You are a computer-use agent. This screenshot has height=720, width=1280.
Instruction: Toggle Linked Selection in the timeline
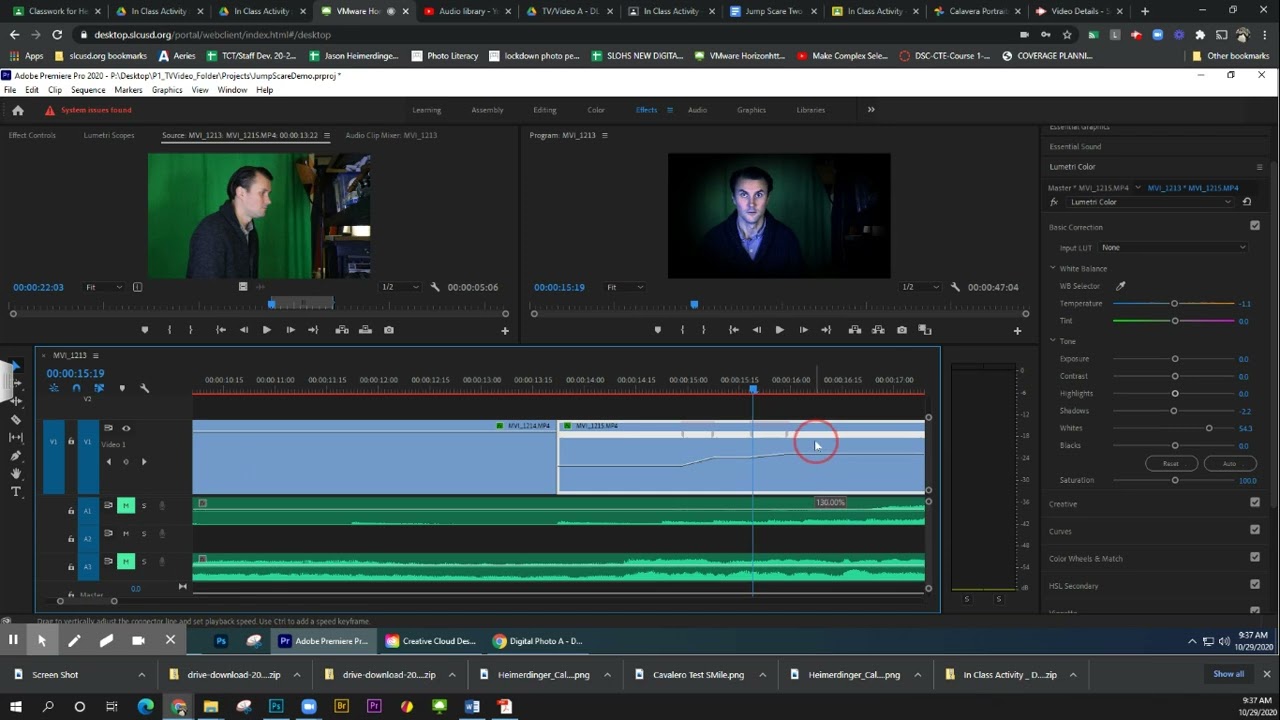click(99, 388)
